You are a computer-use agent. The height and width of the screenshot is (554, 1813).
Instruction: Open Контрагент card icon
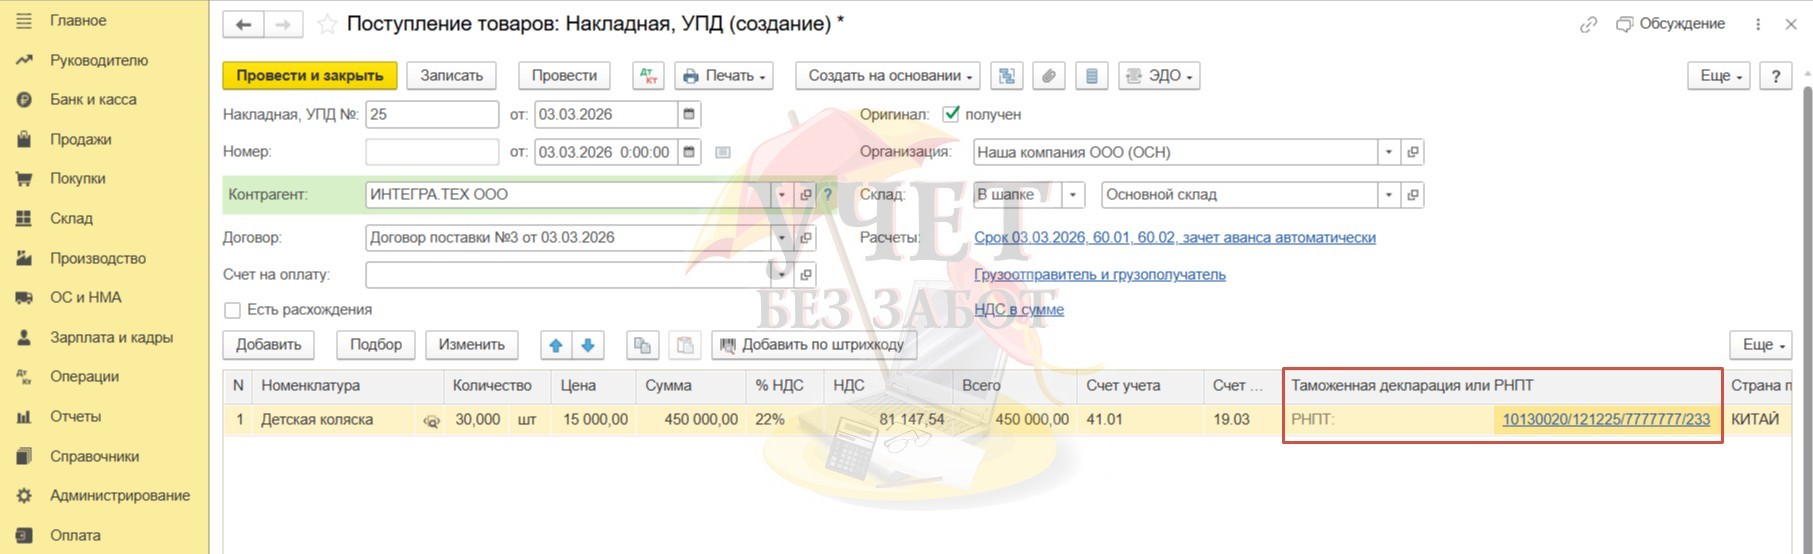click(806, 195)
